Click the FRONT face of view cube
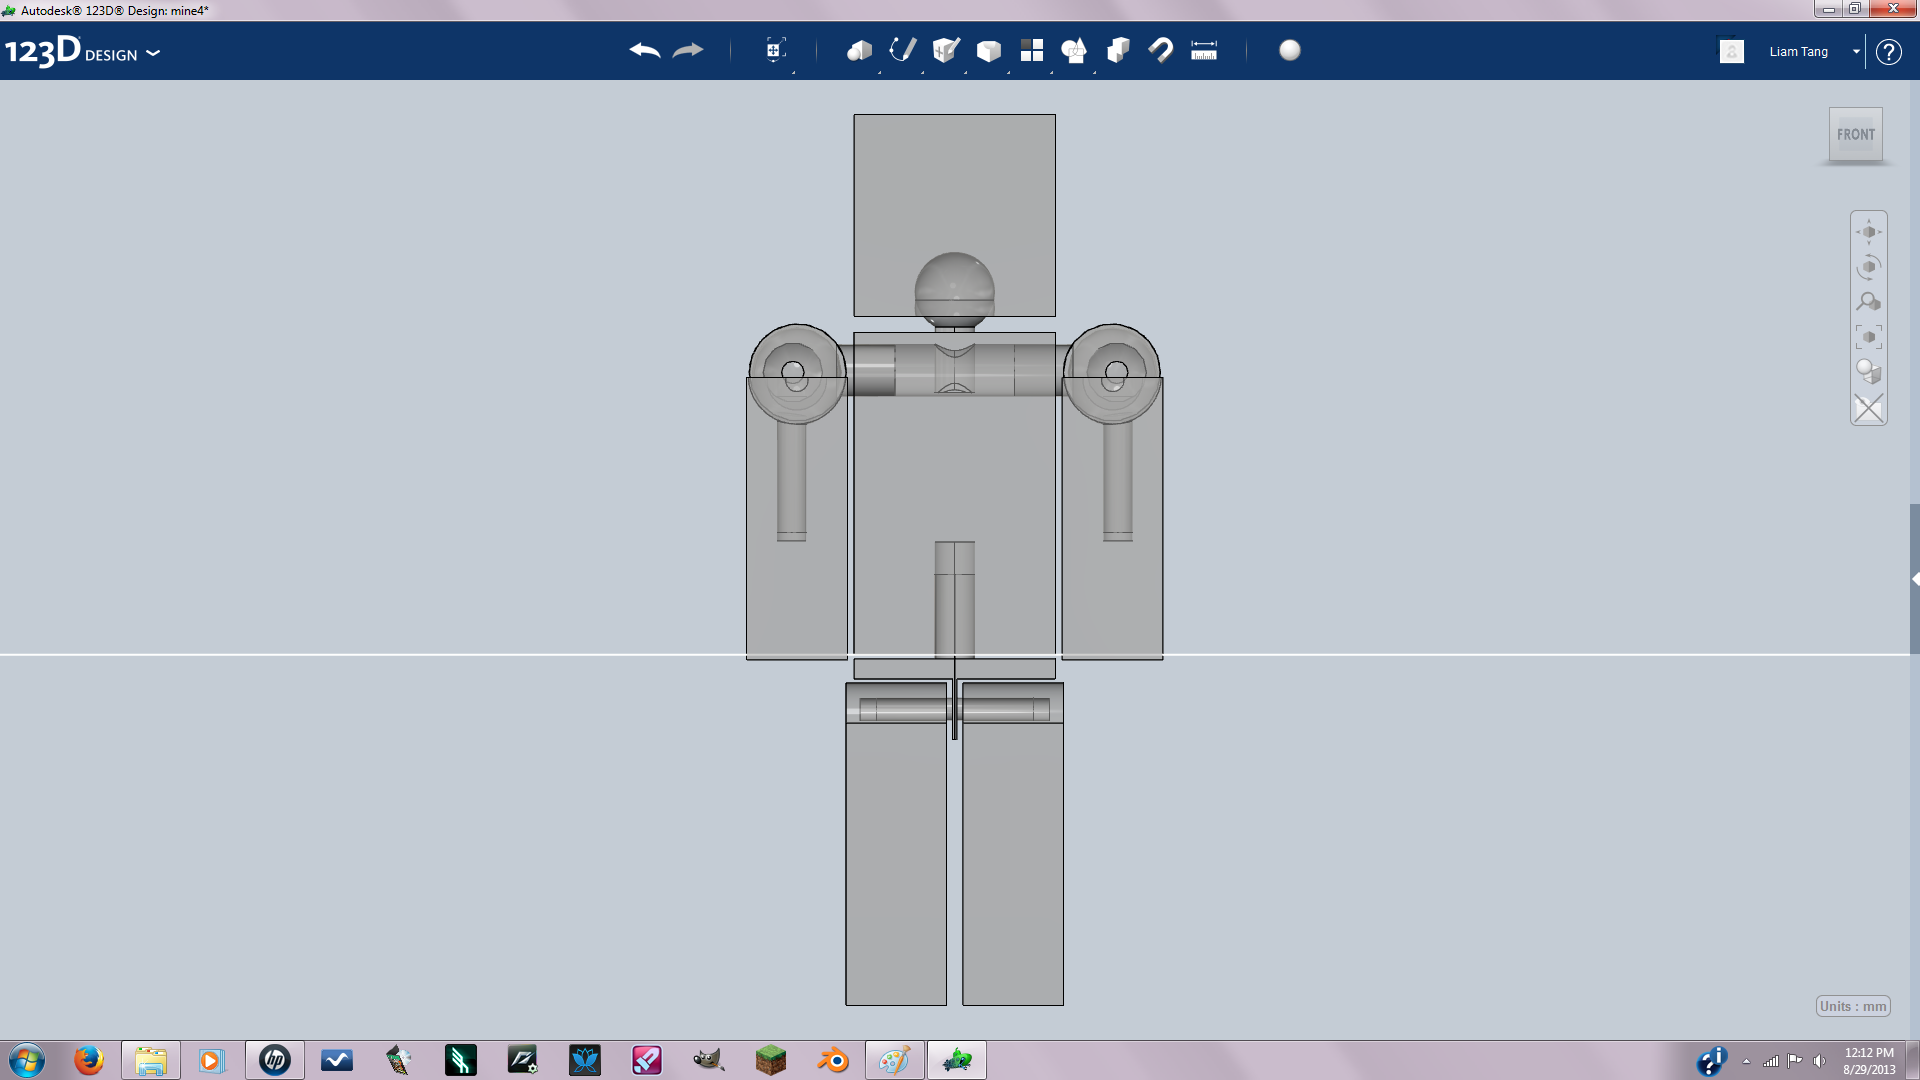 (1856, 134)
